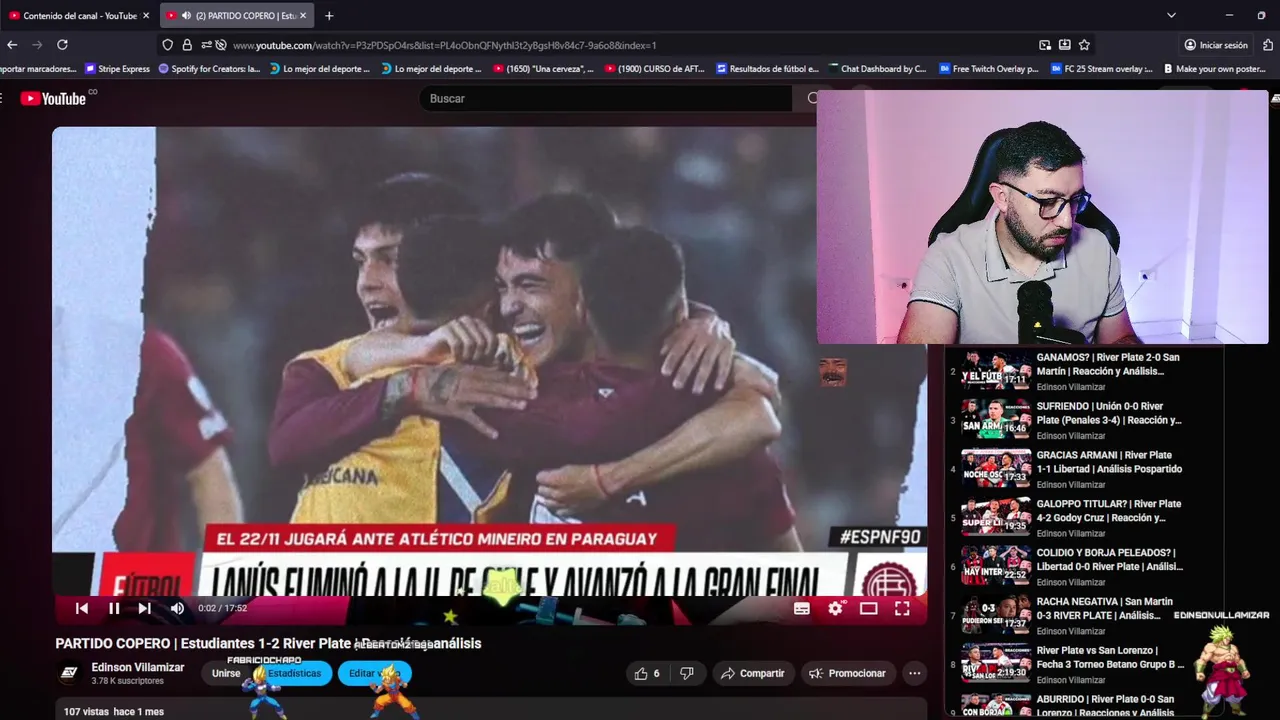View site security padlock info
The width and height of the screenshot is (1280, 720).
[x=187, y=45]
